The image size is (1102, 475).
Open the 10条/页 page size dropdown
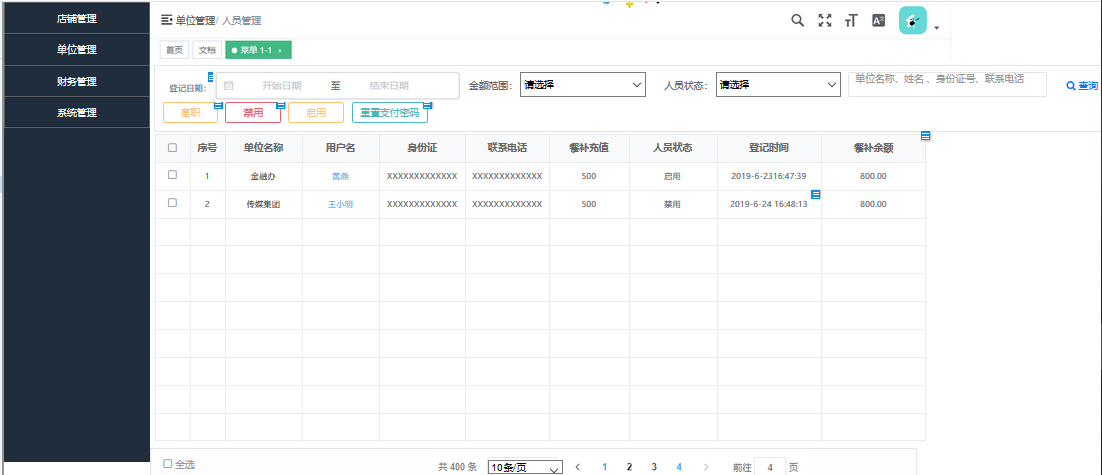tap(525, 467)
